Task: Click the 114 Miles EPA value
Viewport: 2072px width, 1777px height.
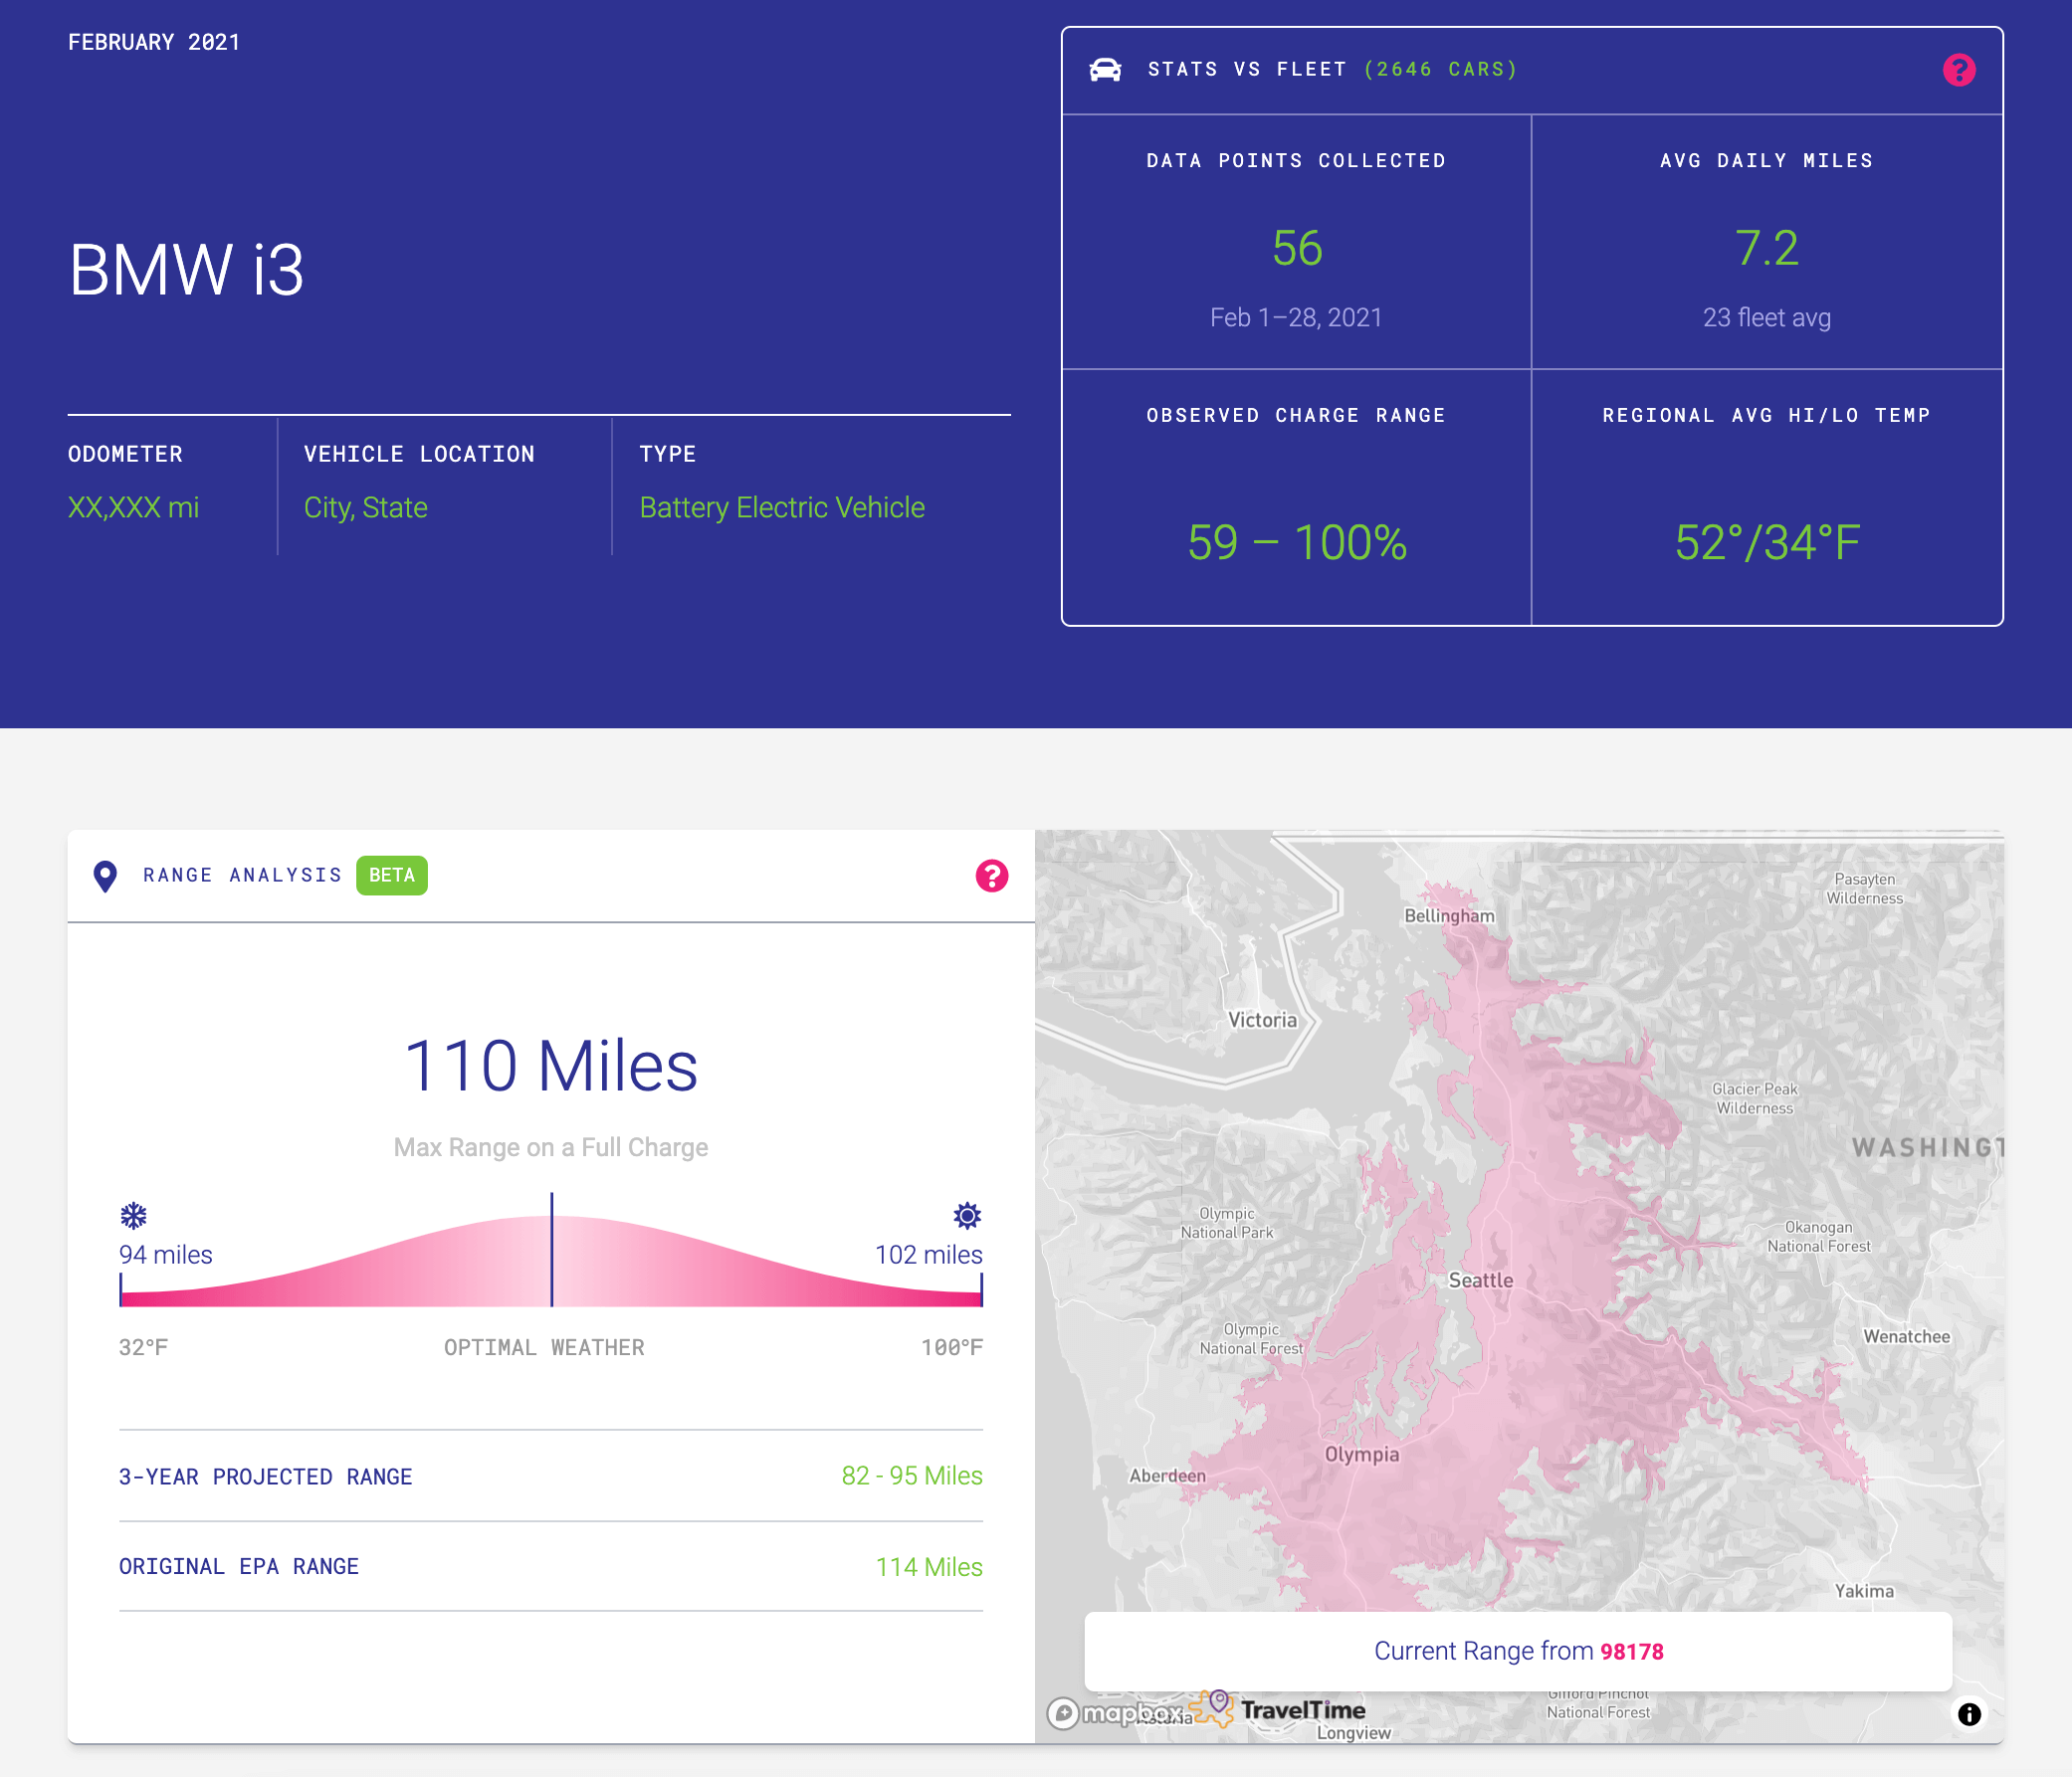Action: (x=929, y=1567)
